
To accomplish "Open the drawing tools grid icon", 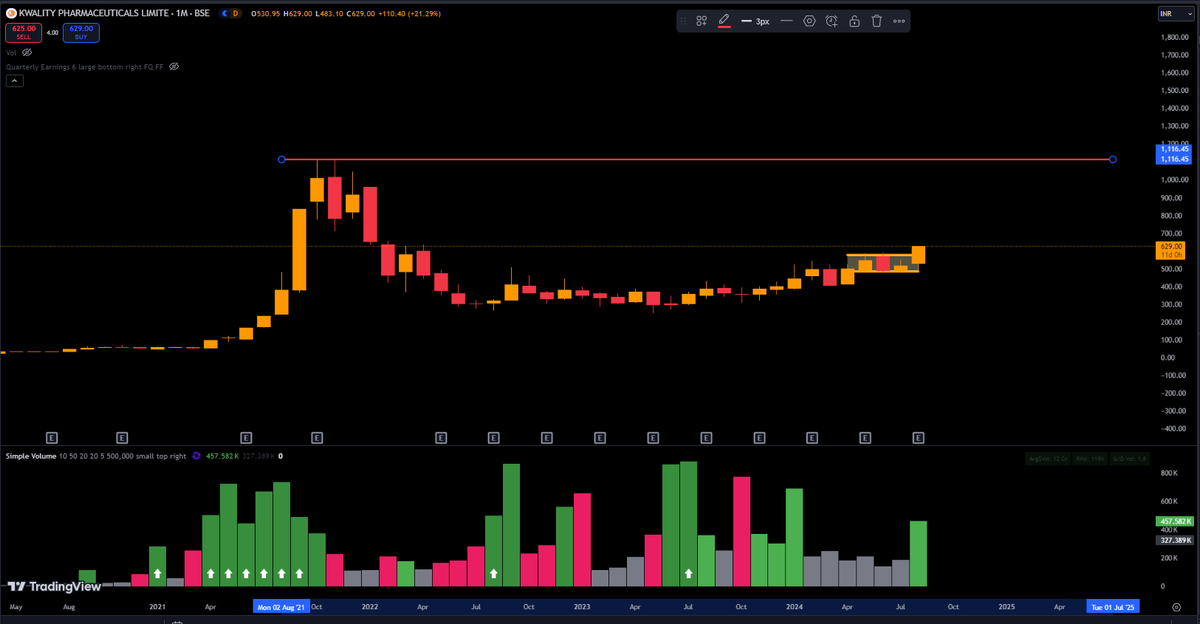I will pos(700,20).
